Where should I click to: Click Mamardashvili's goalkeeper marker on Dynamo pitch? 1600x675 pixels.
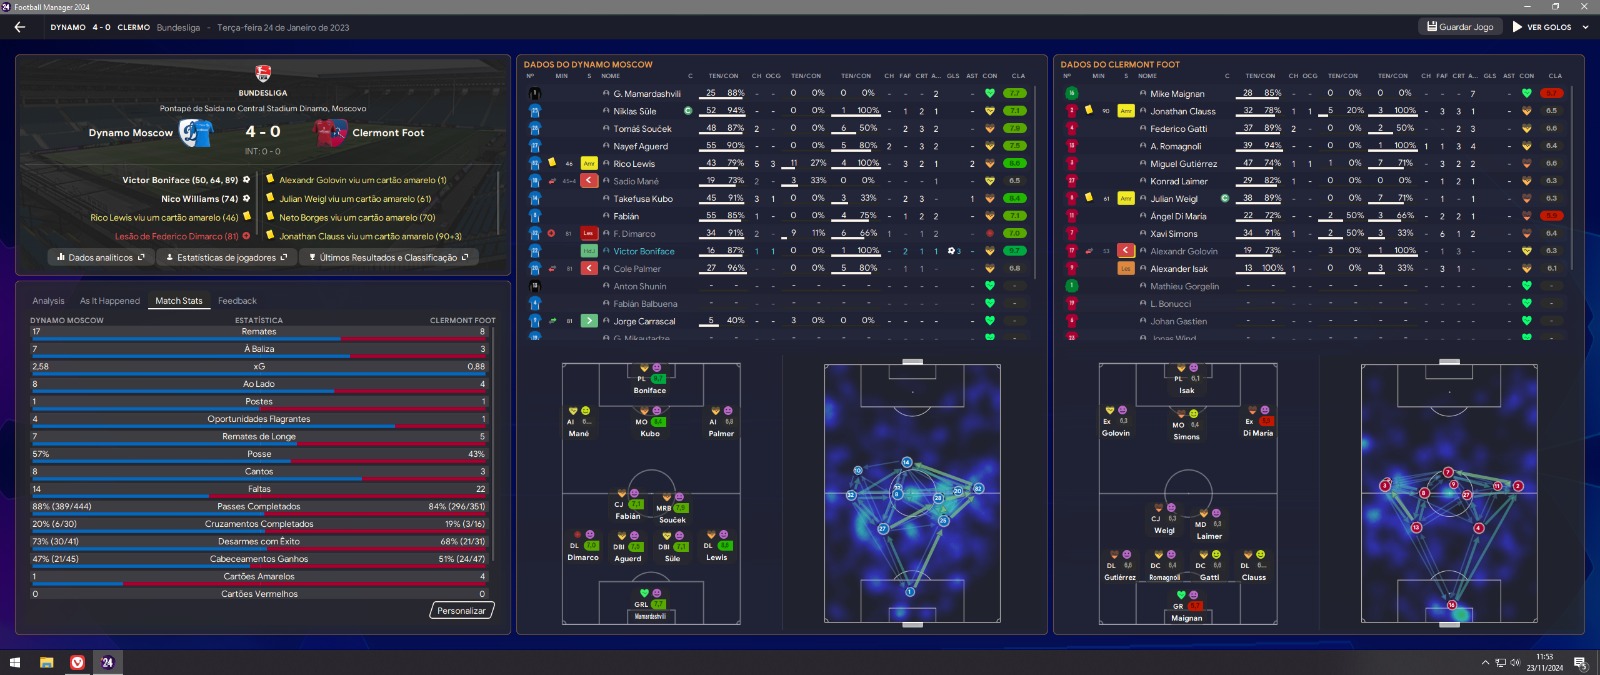coord(650,605)
